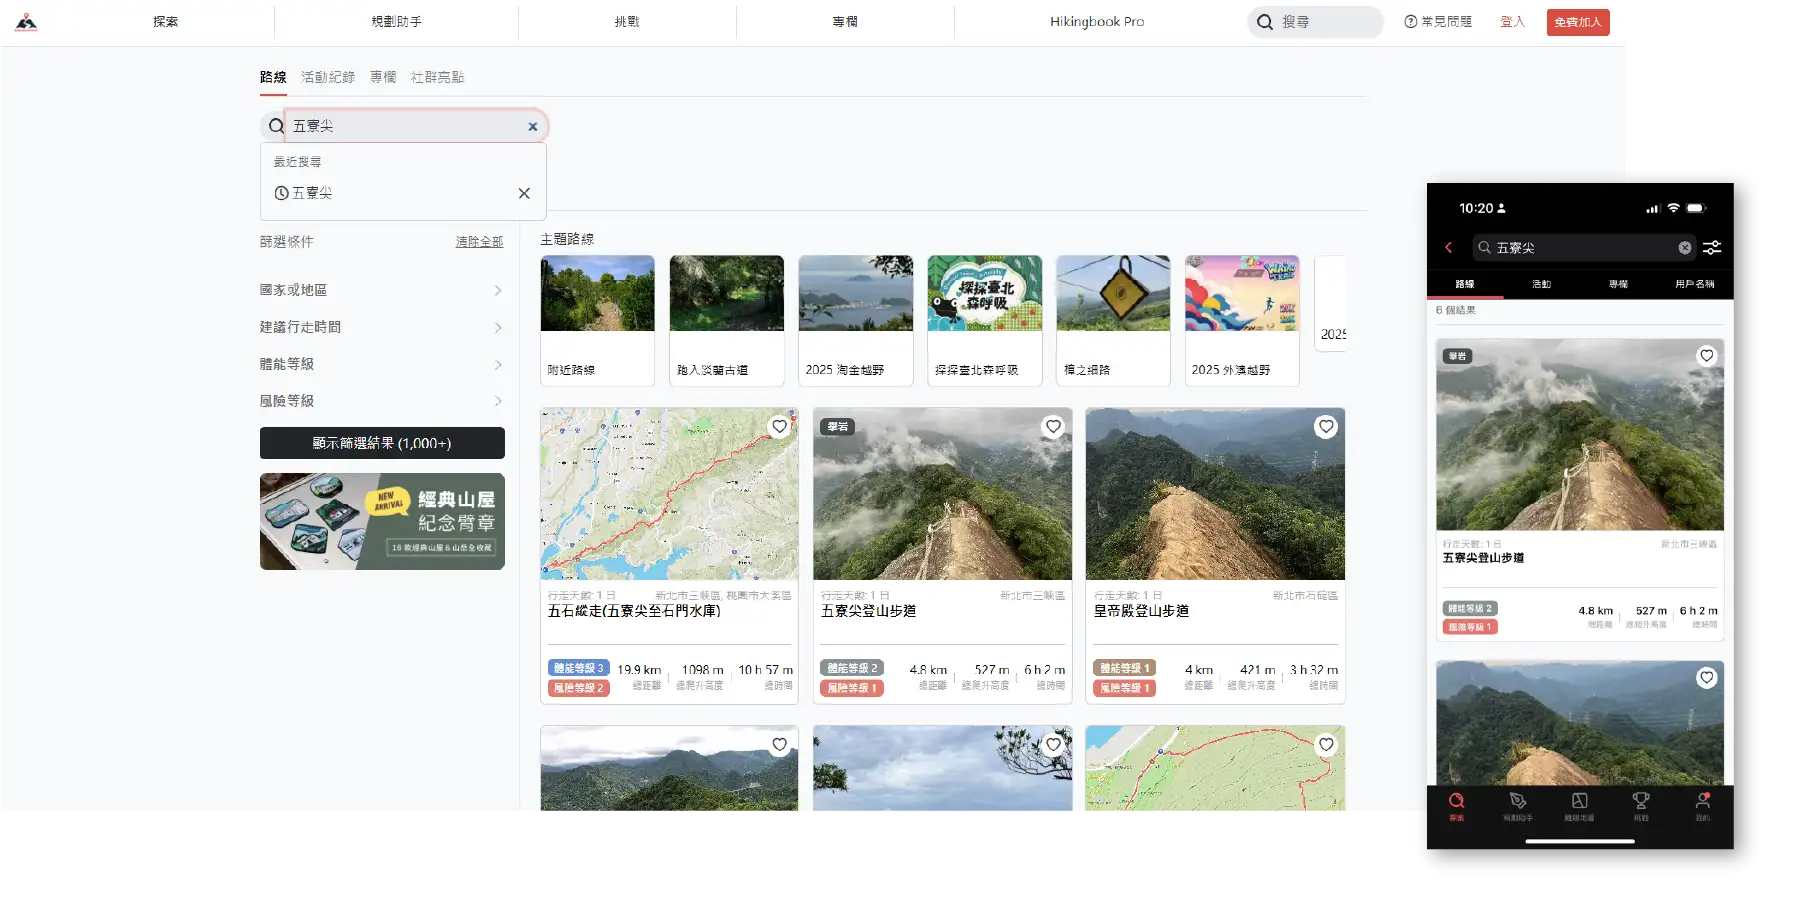
Task: Open the 探索 navigation menu
Action: coord(166,22)
